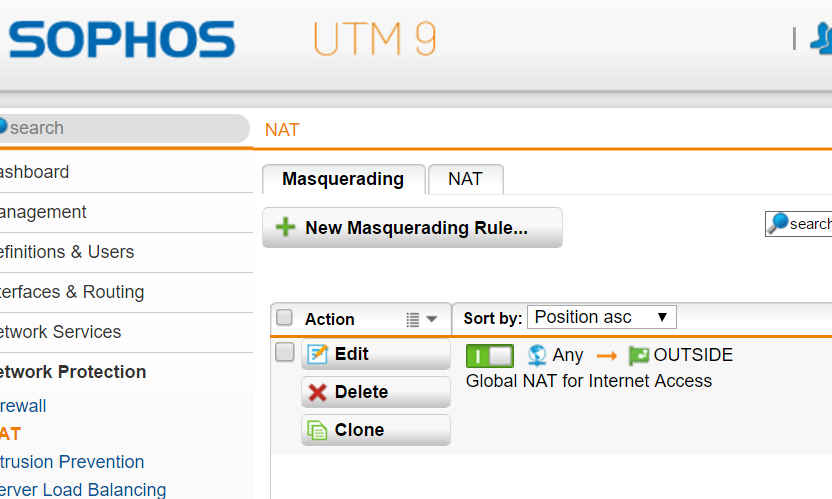Toggle the masquerading rule status switch off

point(490,356)
